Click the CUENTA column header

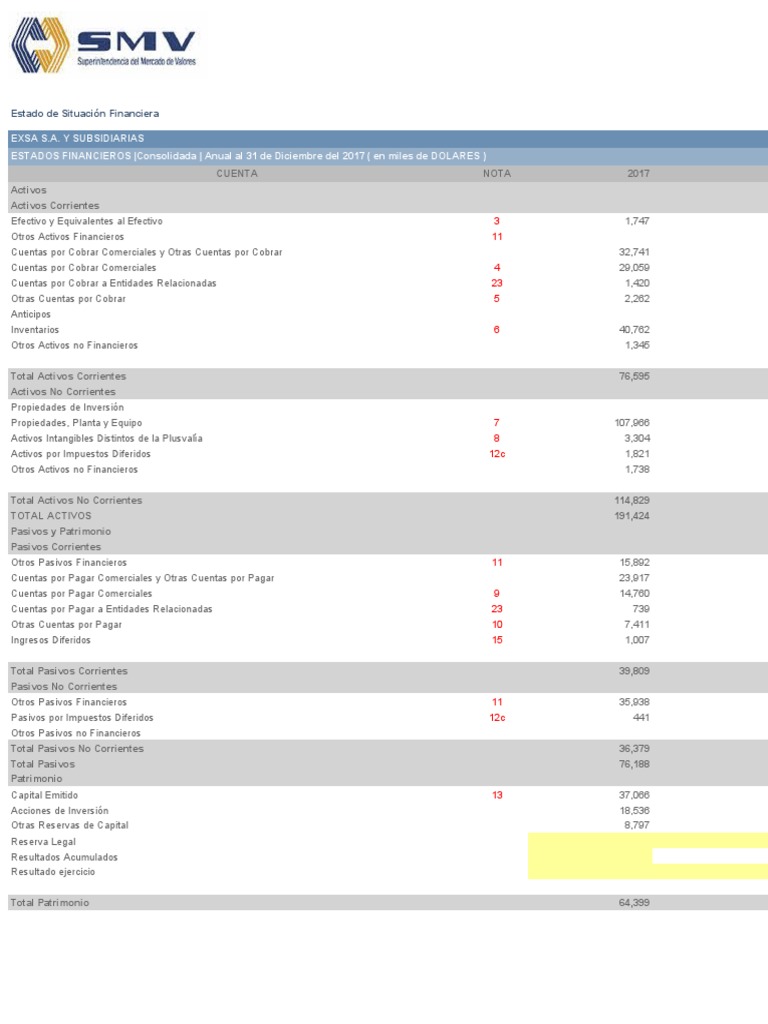coord(237,173)
